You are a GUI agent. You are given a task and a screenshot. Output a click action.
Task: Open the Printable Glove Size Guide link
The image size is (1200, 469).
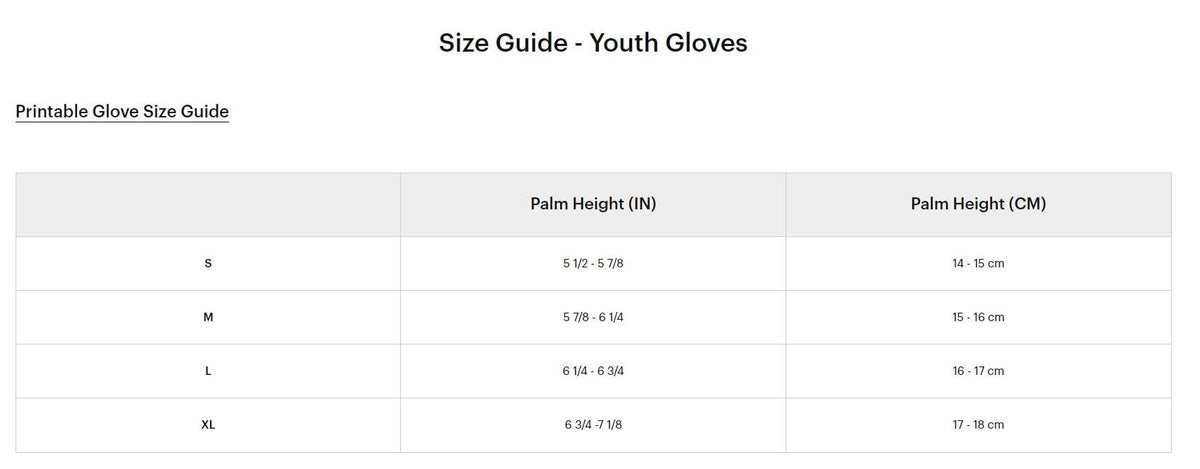122,111
